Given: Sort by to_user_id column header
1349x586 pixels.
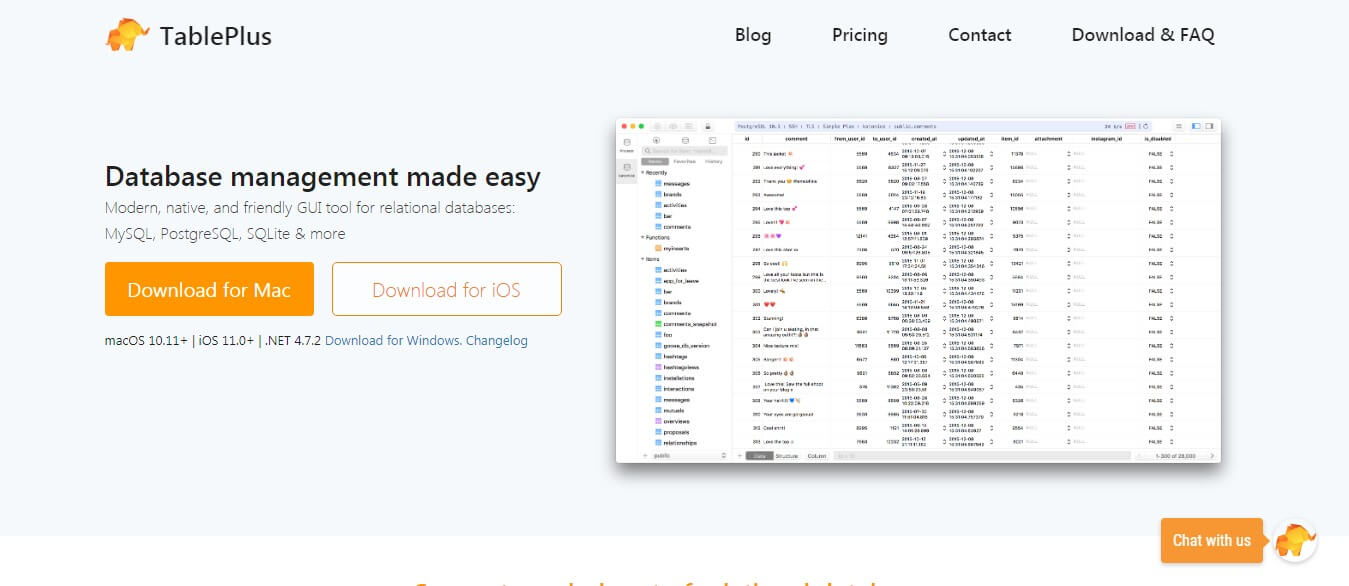Looking at the screenshot, I should click(x=884, y=139).
